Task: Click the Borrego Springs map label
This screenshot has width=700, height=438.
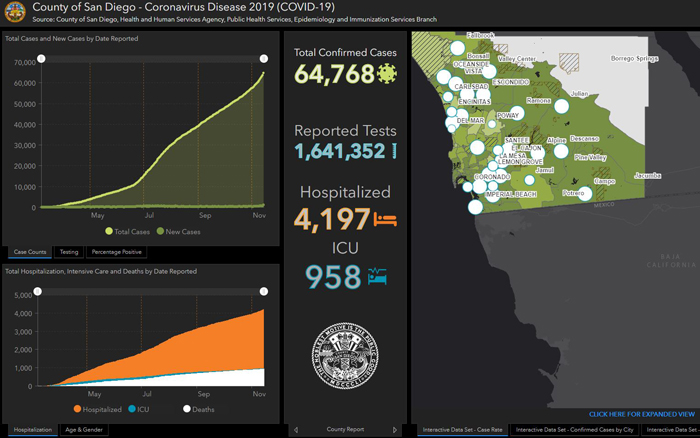Action: coord(634,58)
